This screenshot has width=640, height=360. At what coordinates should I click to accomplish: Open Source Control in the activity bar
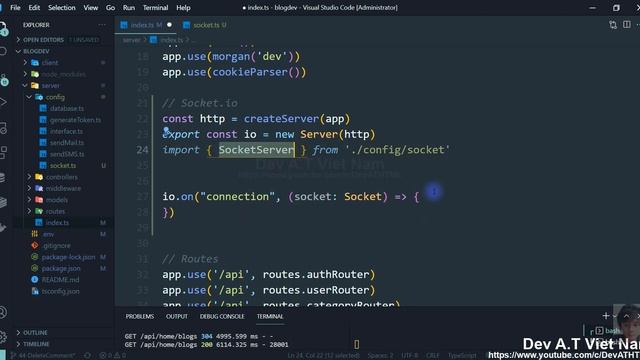[4, 79]
